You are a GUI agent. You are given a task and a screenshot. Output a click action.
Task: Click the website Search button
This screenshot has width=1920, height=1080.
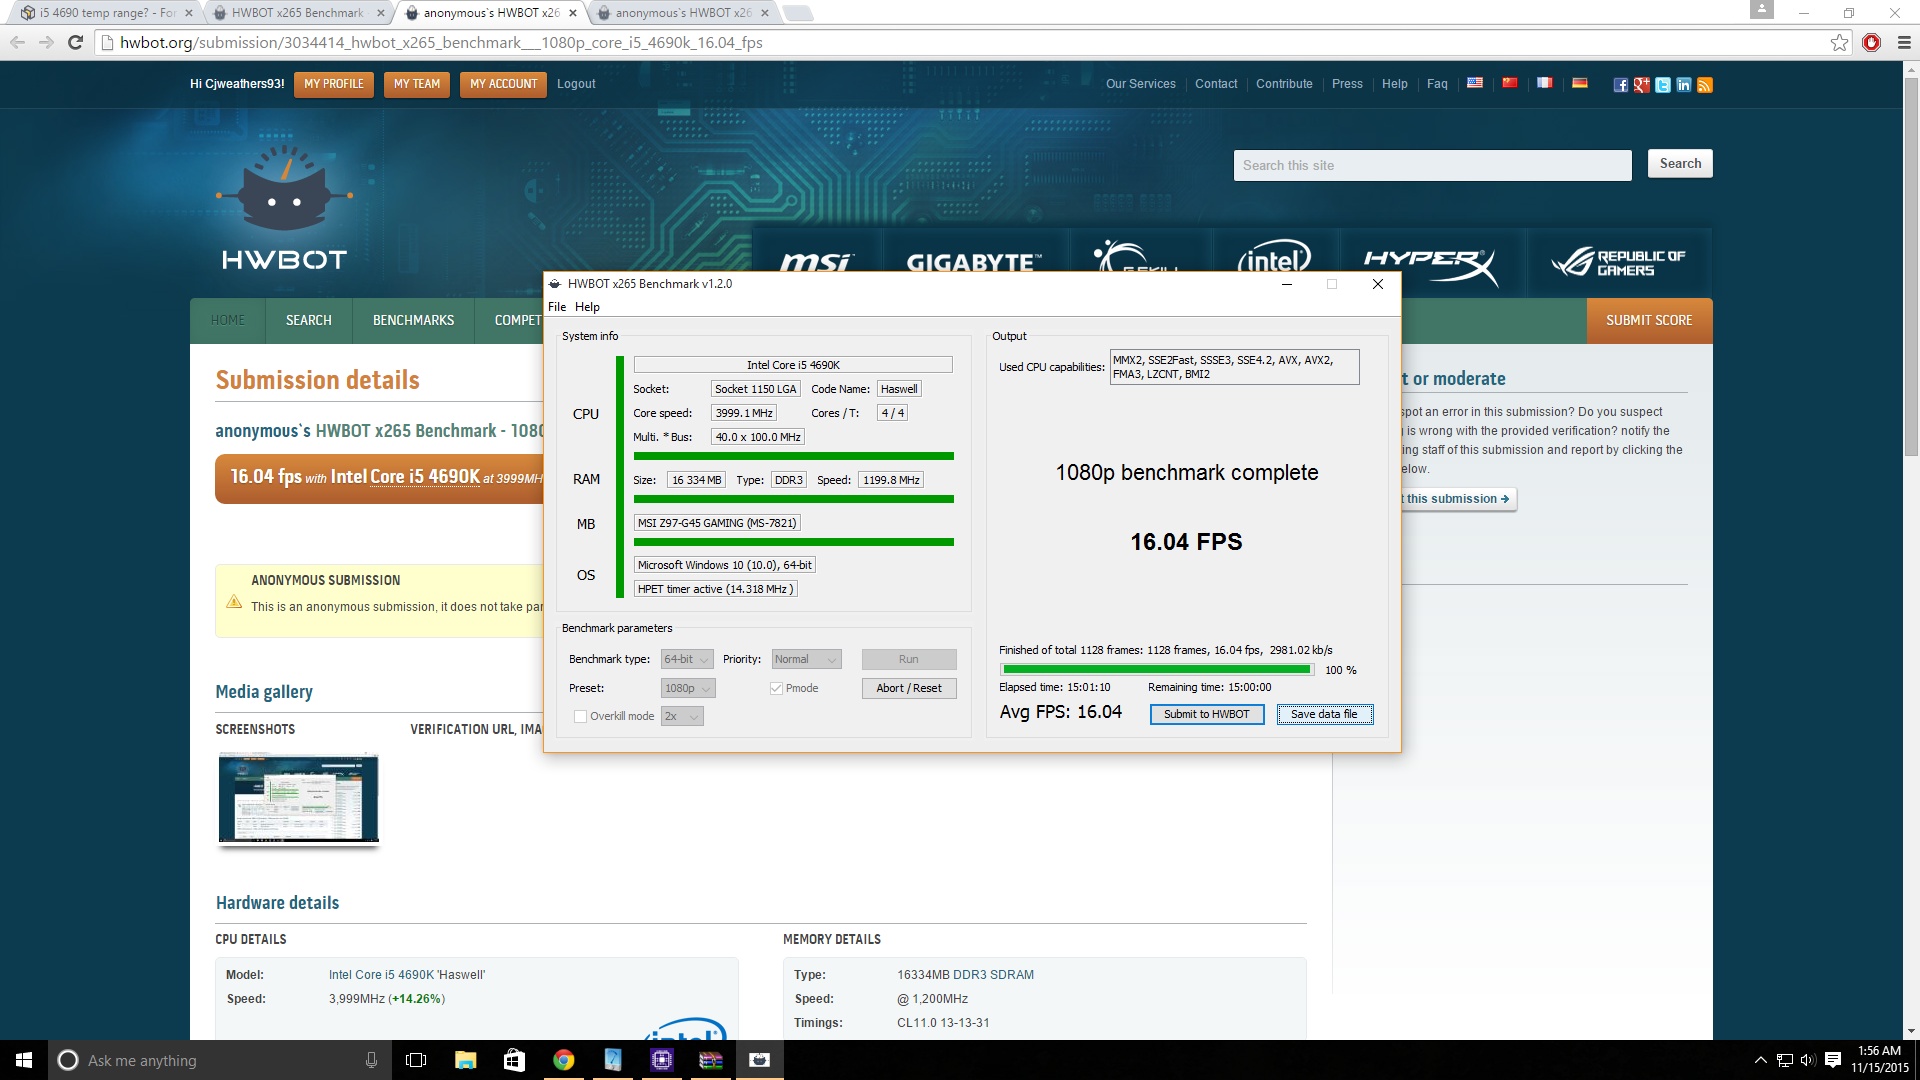point(1680,164)
